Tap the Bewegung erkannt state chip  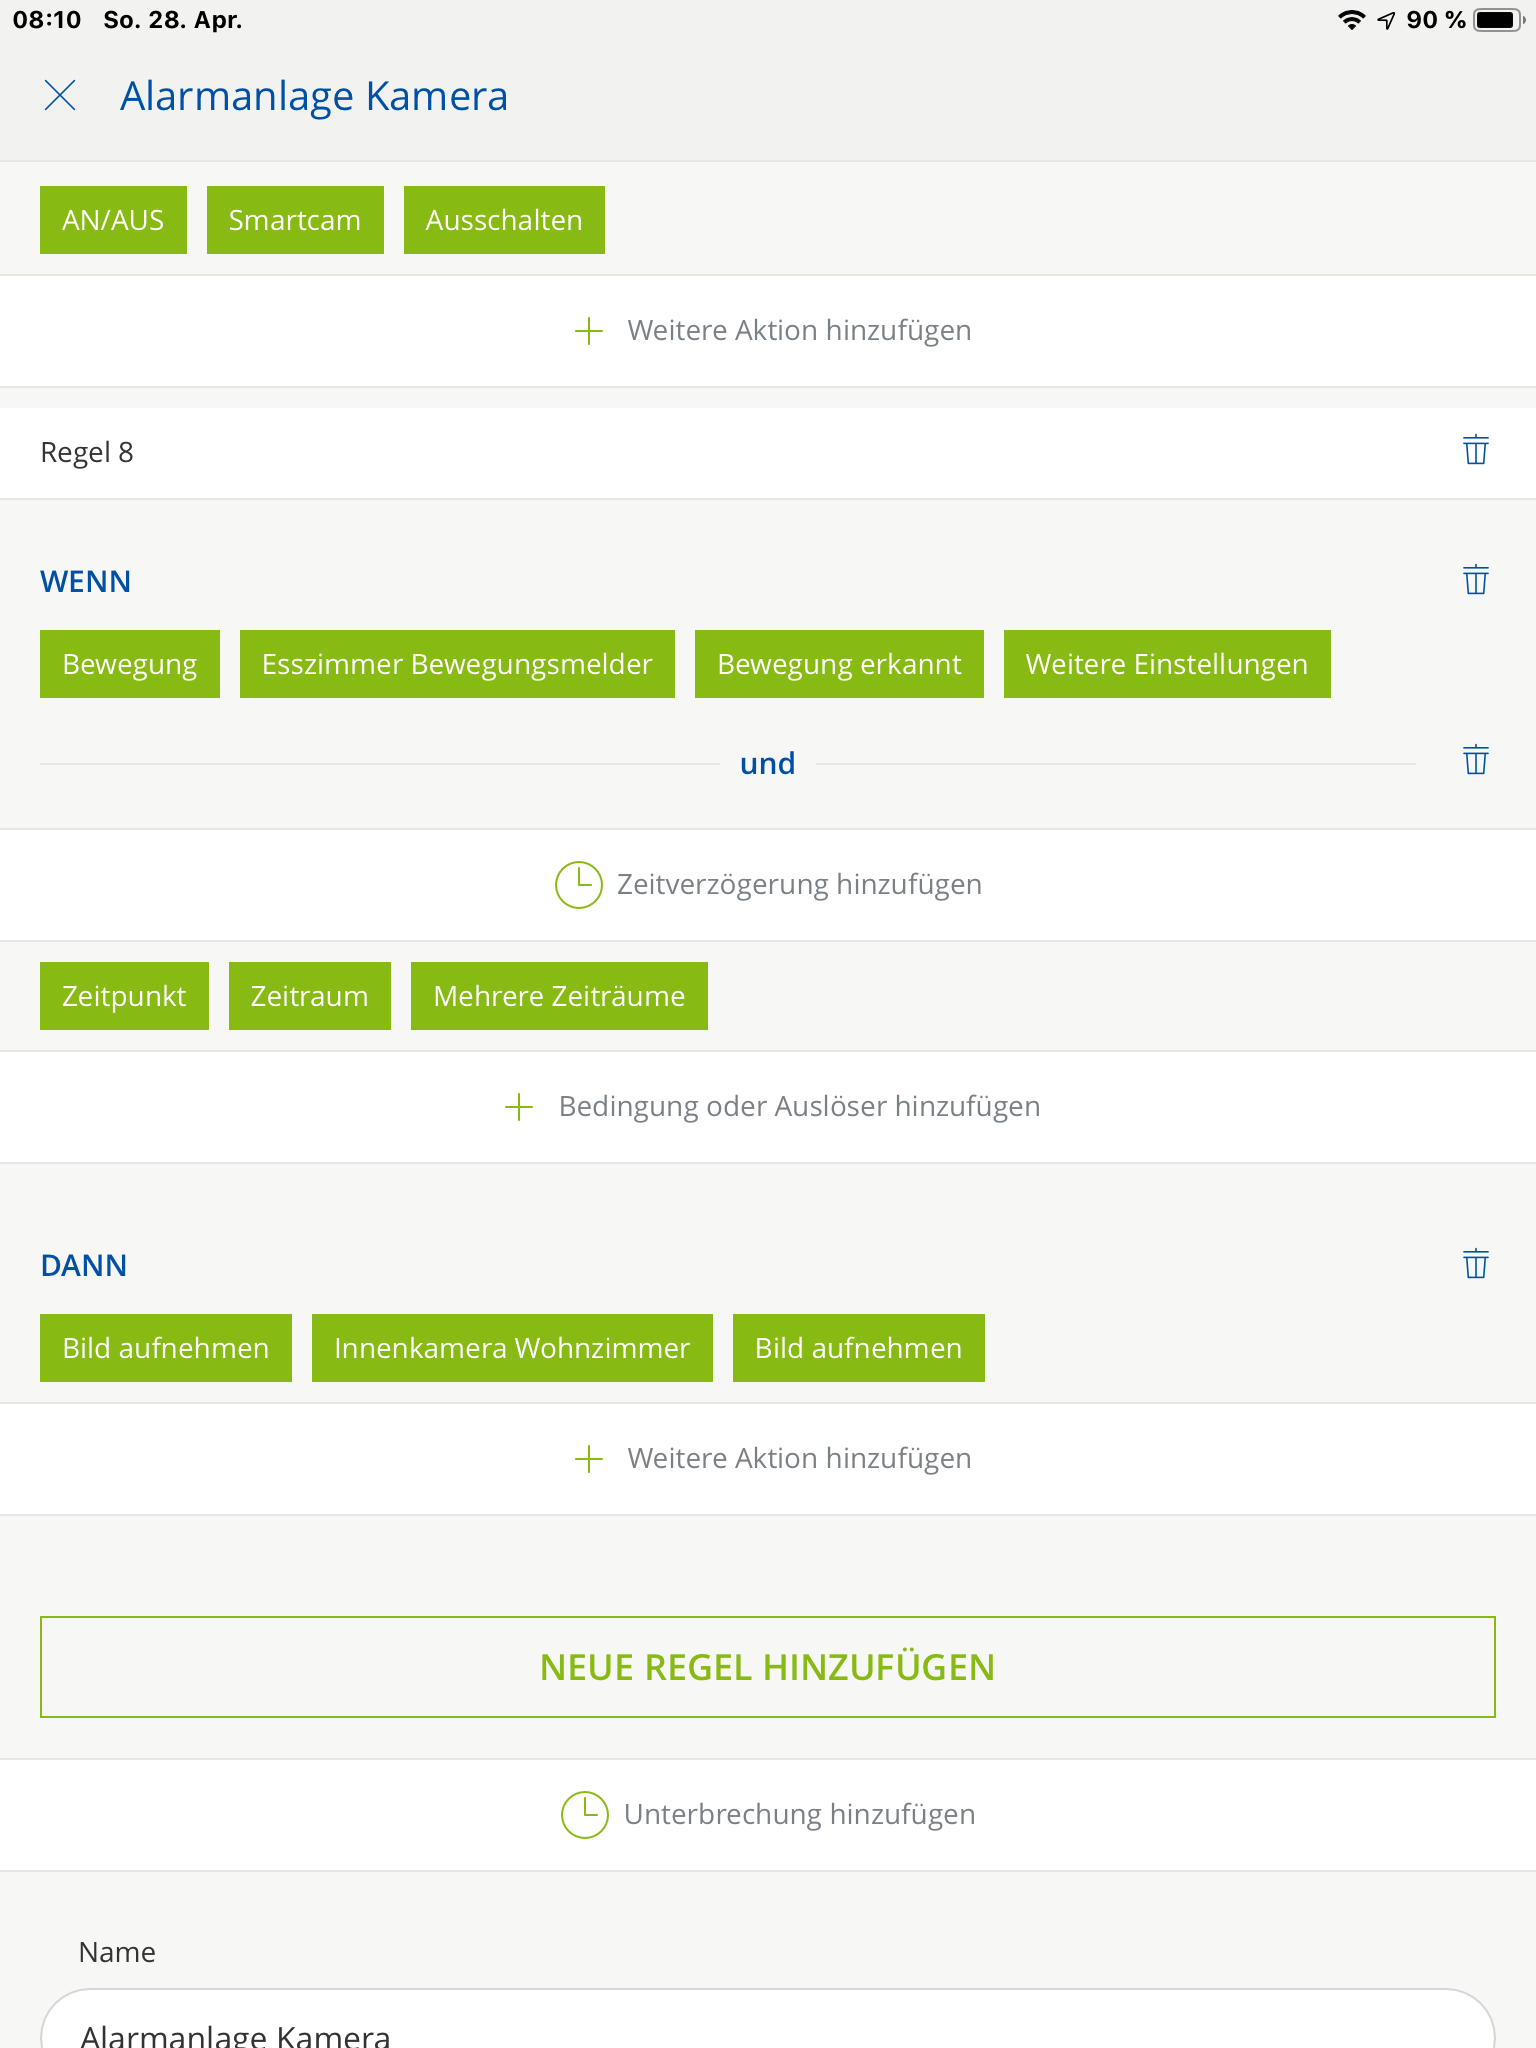click(839, 664)
